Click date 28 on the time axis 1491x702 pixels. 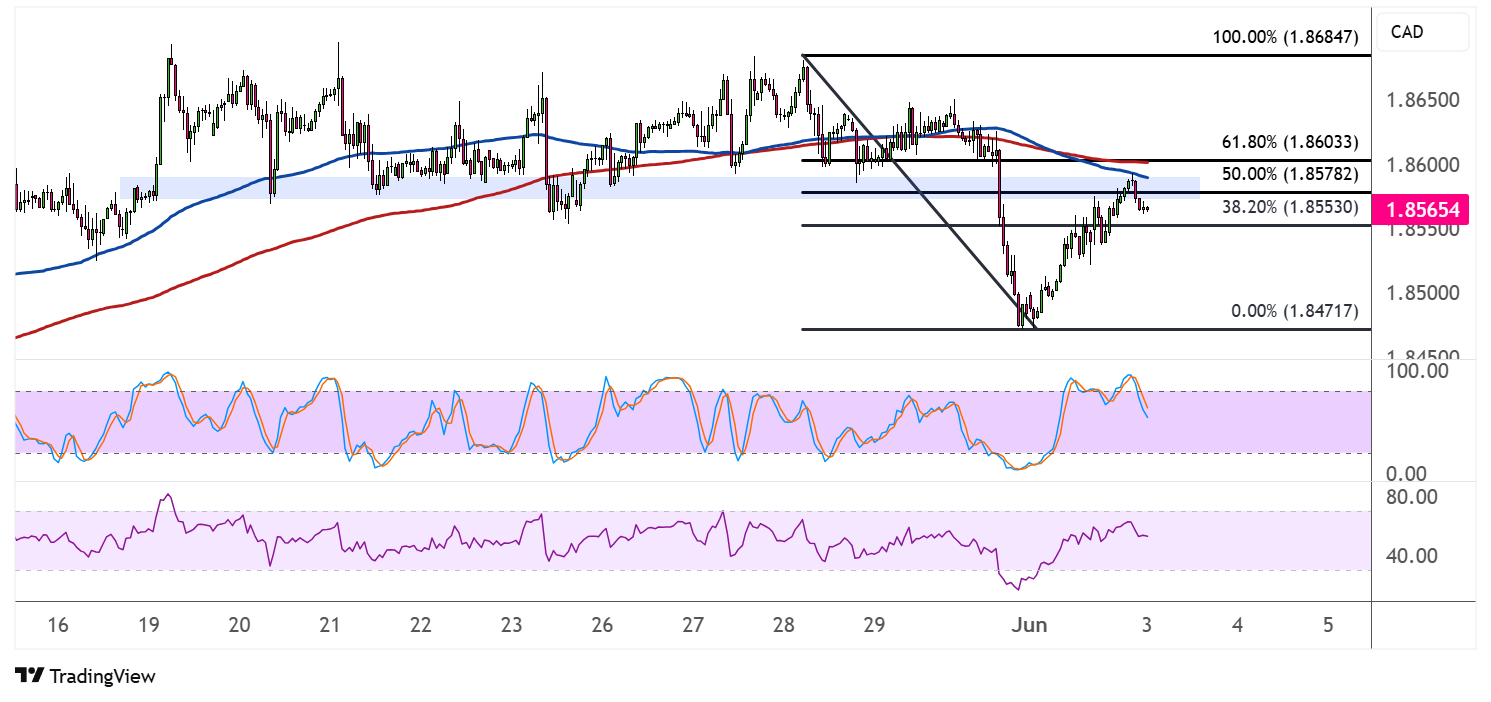(x=783, y=626)
